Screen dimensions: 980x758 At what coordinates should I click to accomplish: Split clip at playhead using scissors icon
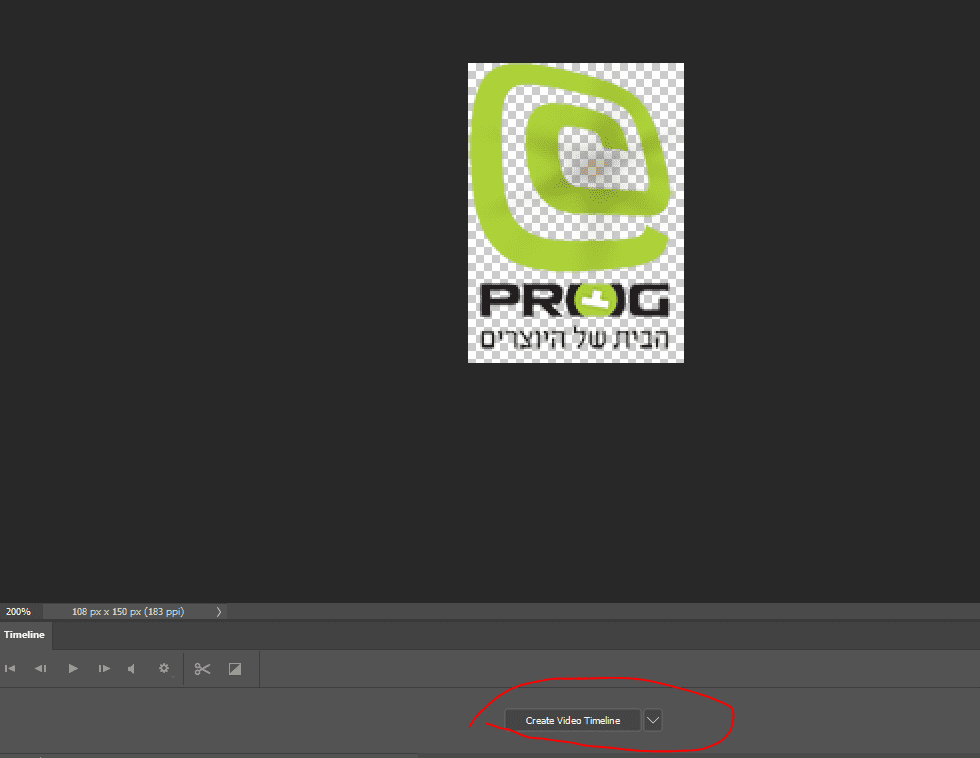[x=202, y=668]
